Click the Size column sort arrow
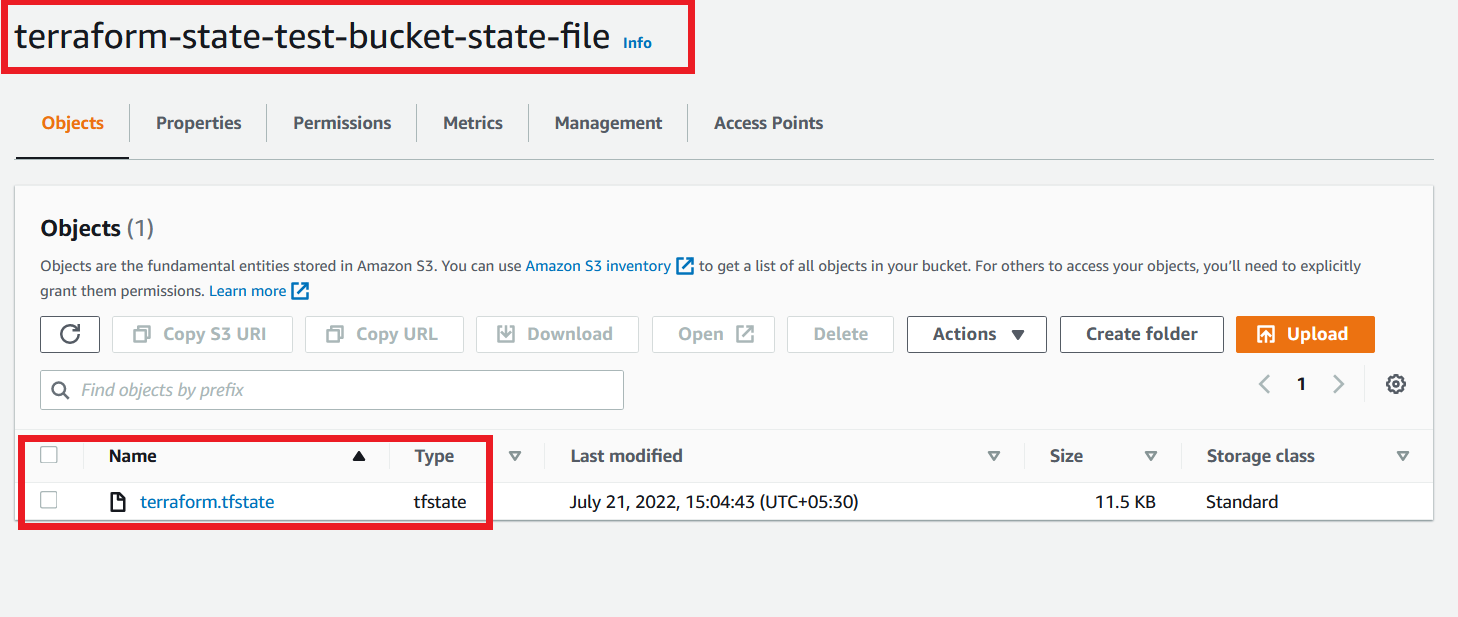1458x617 pixels. (x=1151, y=456)
